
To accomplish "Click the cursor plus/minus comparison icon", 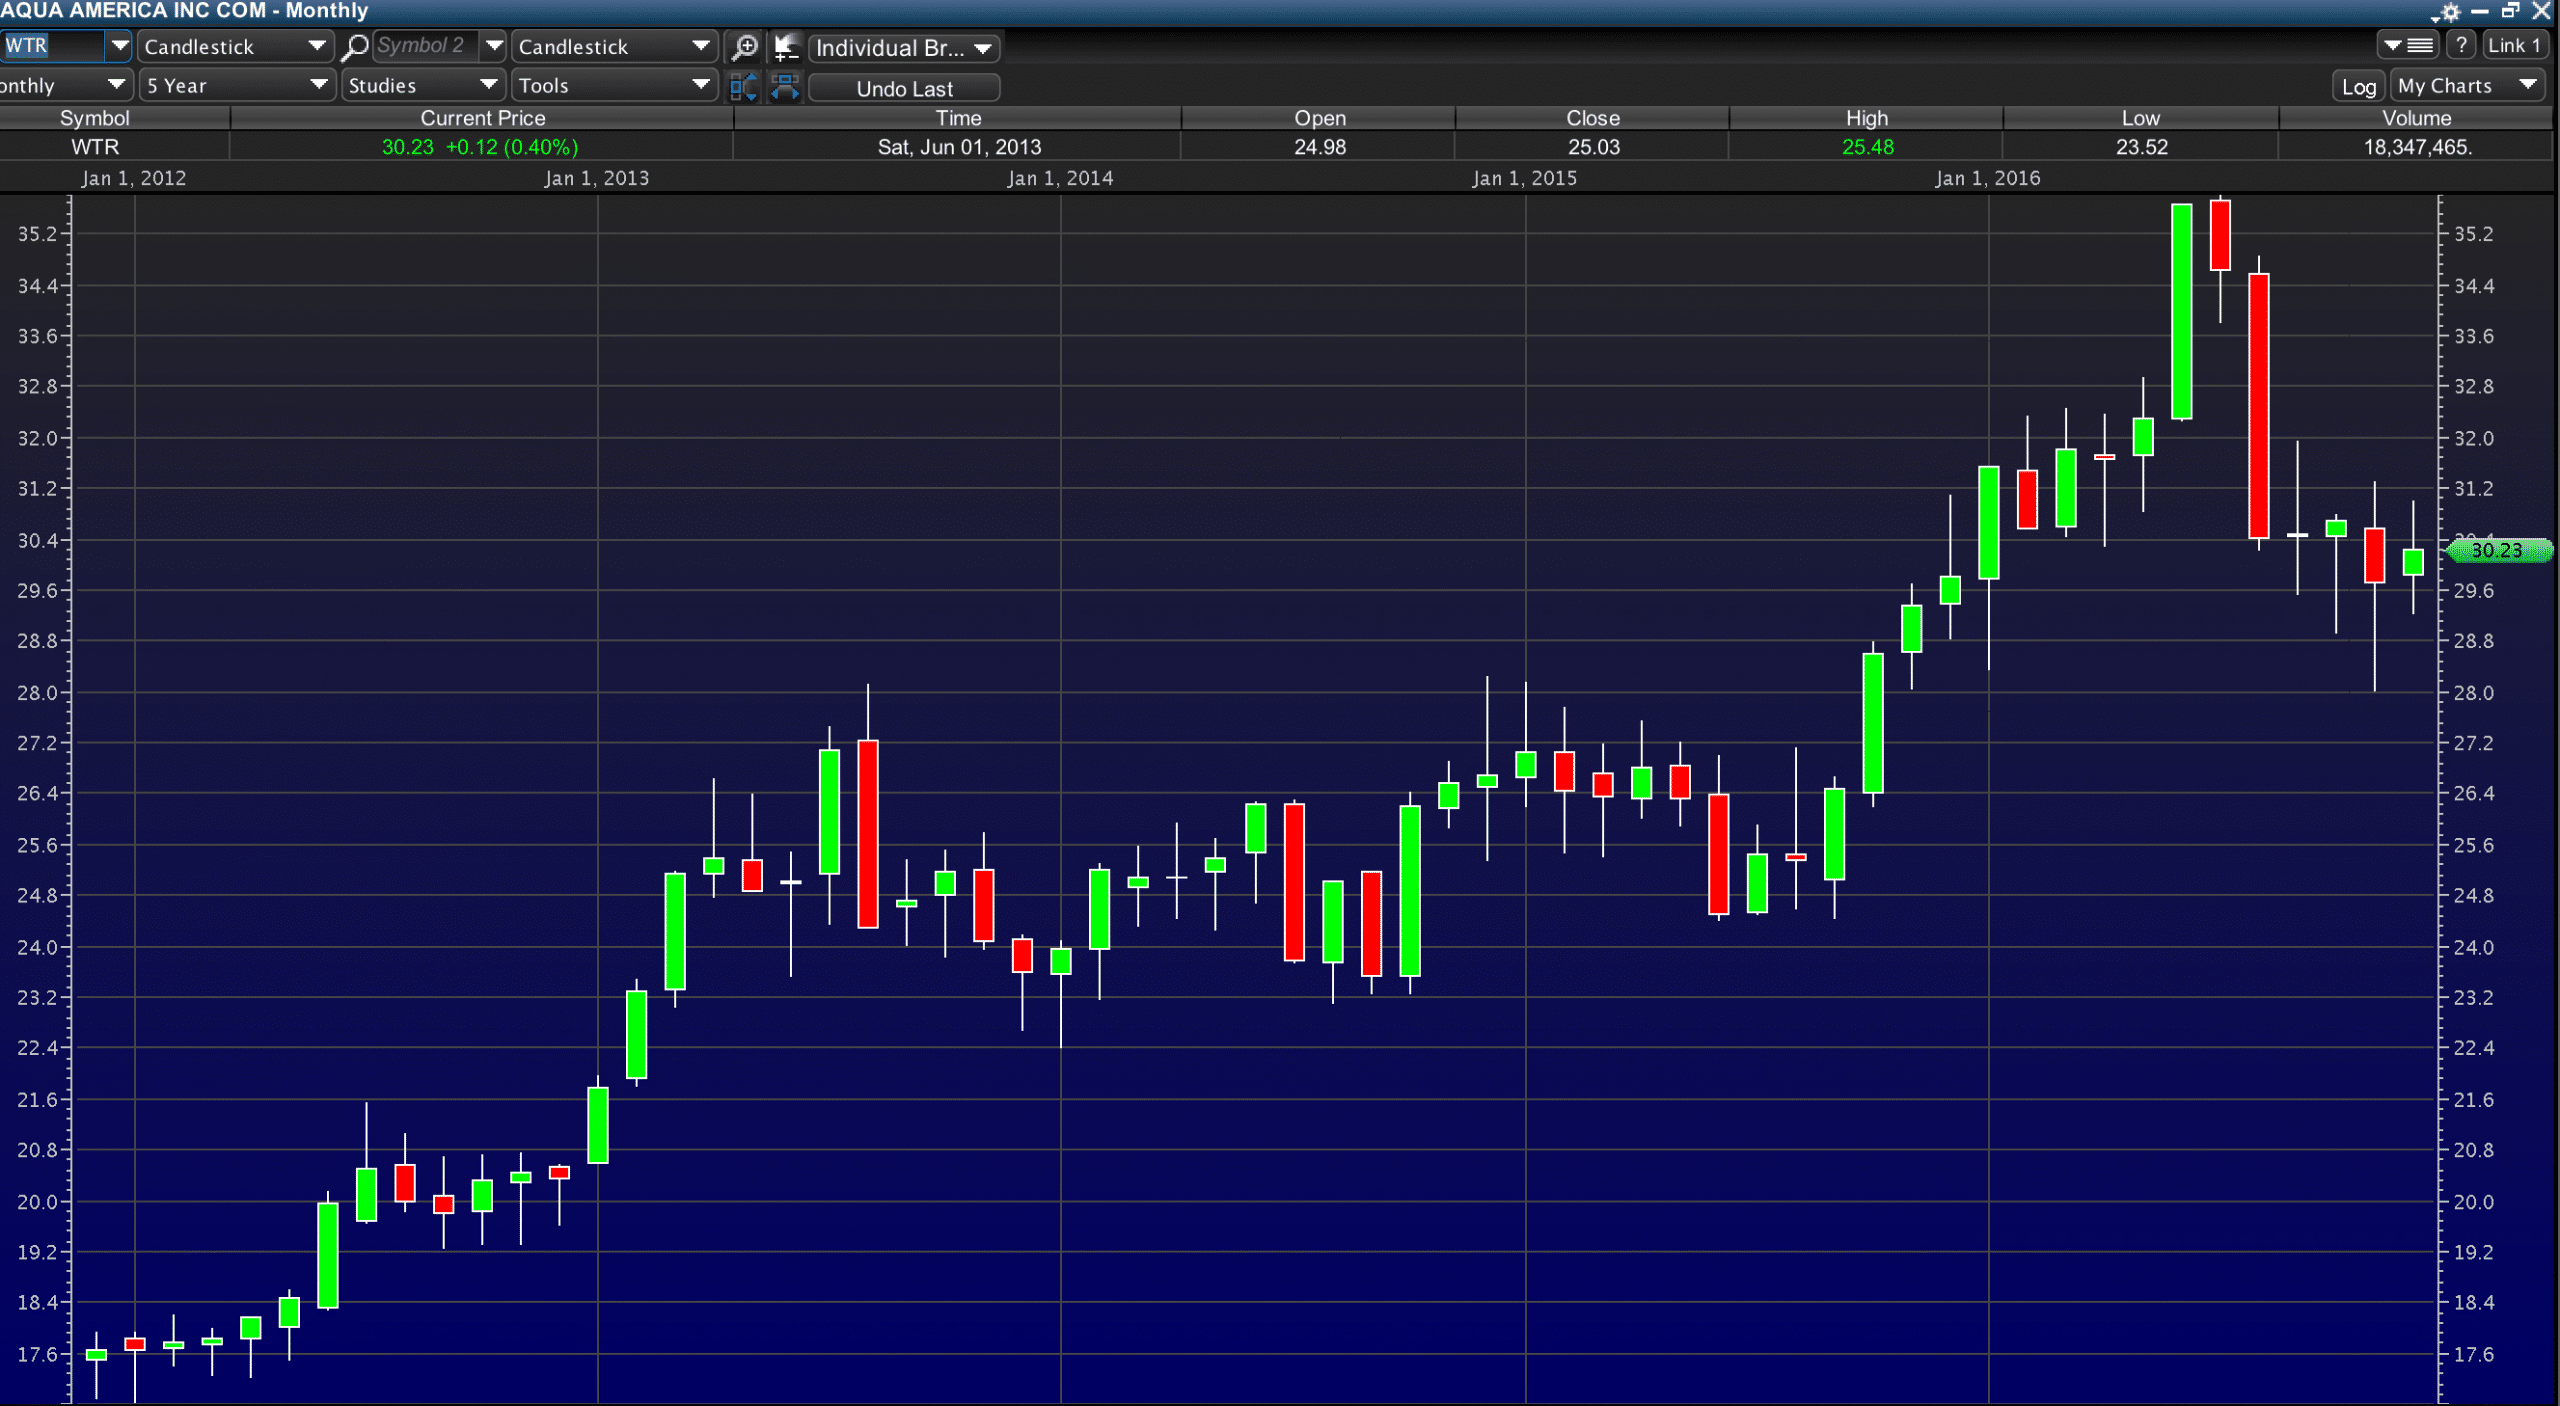I will (x=786, y=47).
